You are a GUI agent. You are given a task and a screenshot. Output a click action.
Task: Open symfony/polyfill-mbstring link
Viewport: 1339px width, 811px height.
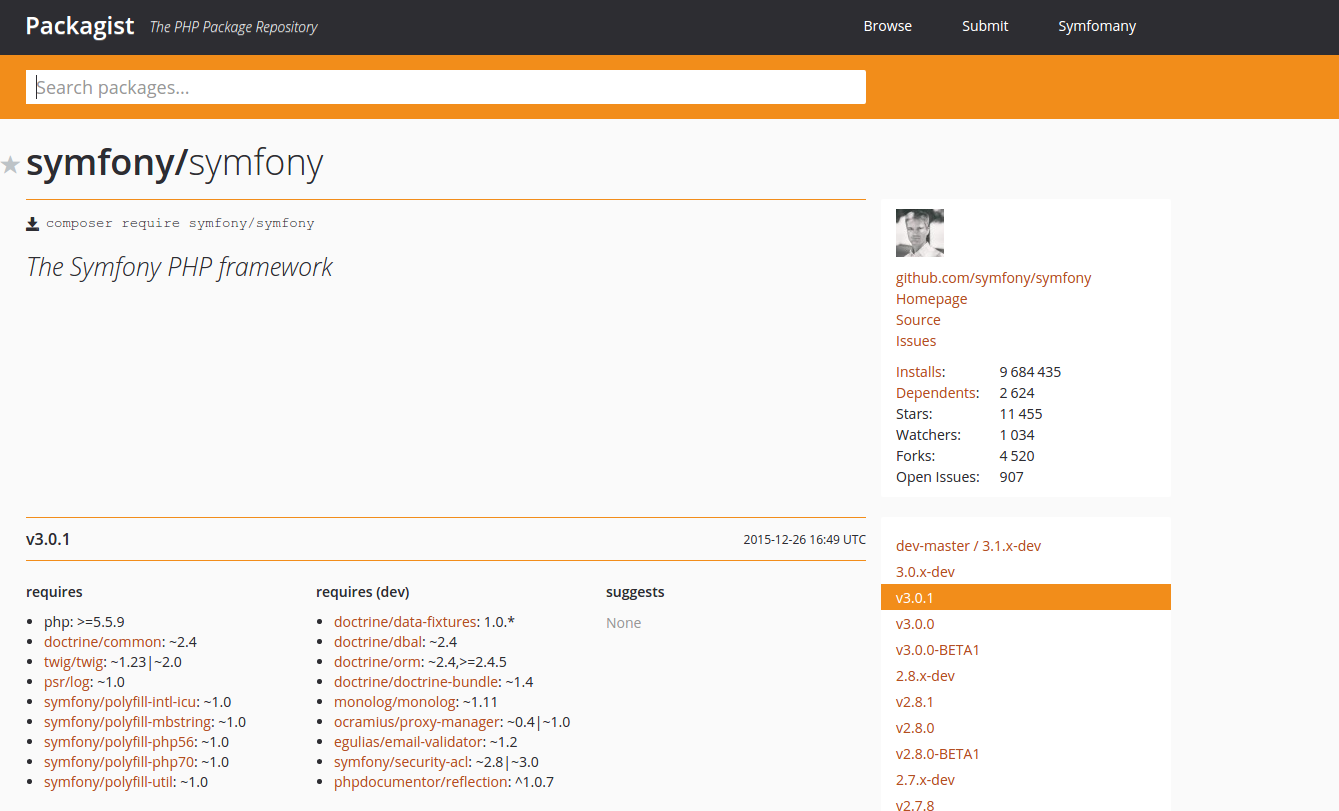coord(127,722)
